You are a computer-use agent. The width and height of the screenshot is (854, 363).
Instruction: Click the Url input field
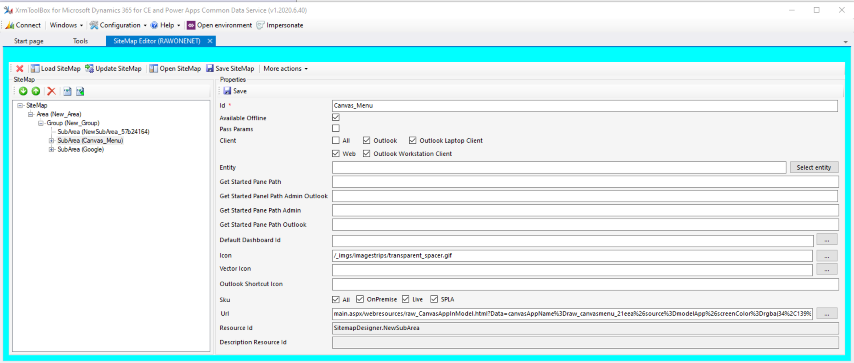(572, 314)
